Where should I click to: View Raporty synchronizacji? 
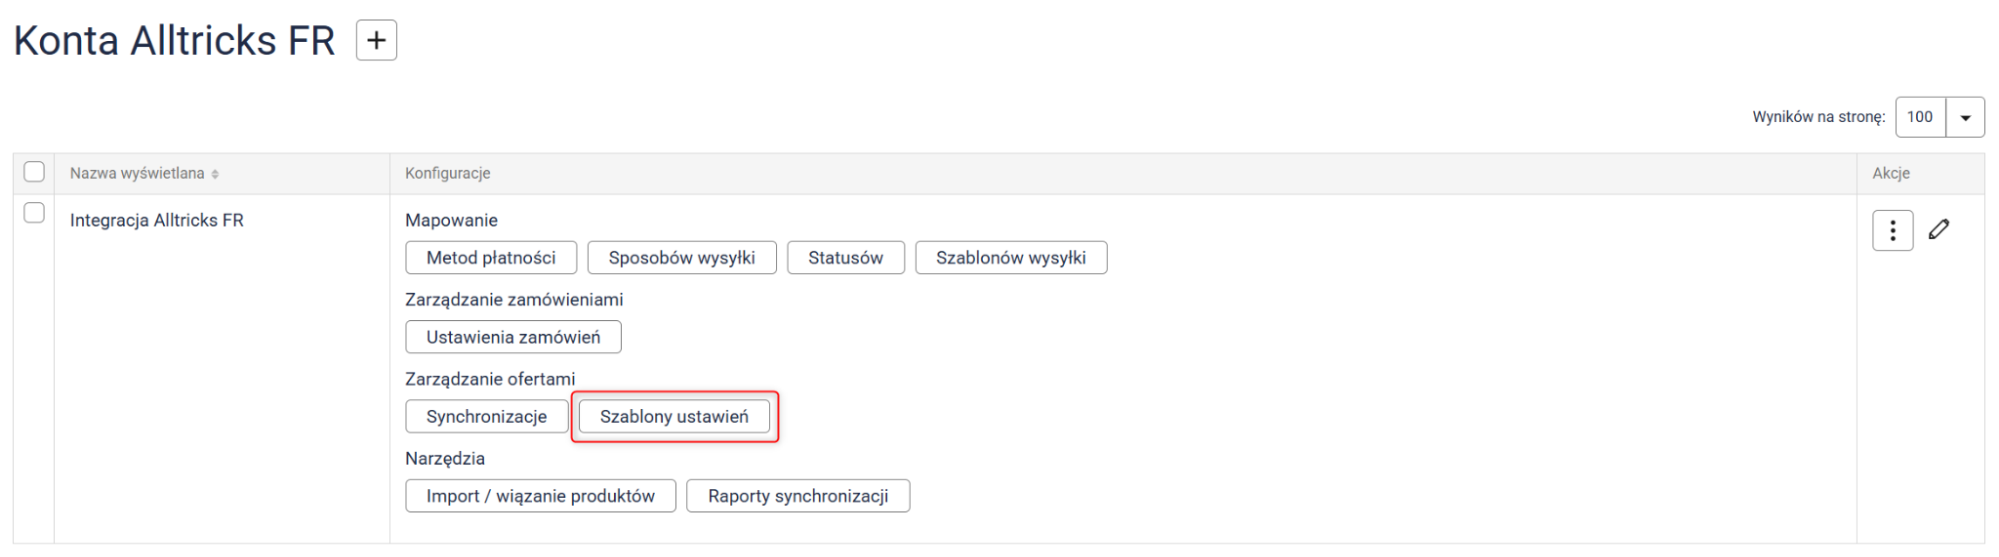[798, 496]
